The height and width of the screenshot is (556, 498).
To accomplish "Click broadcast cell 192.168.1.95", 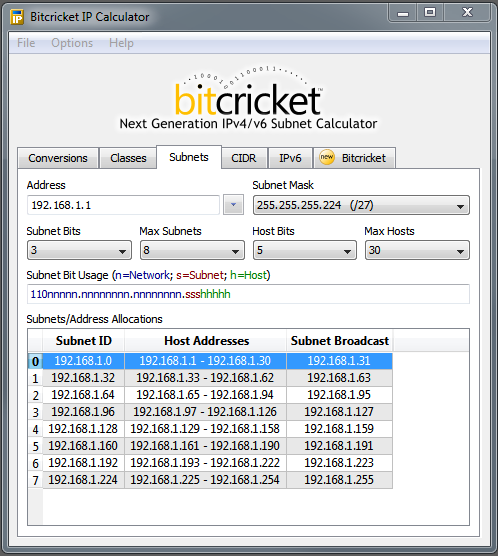I will (x=339, y=395).
